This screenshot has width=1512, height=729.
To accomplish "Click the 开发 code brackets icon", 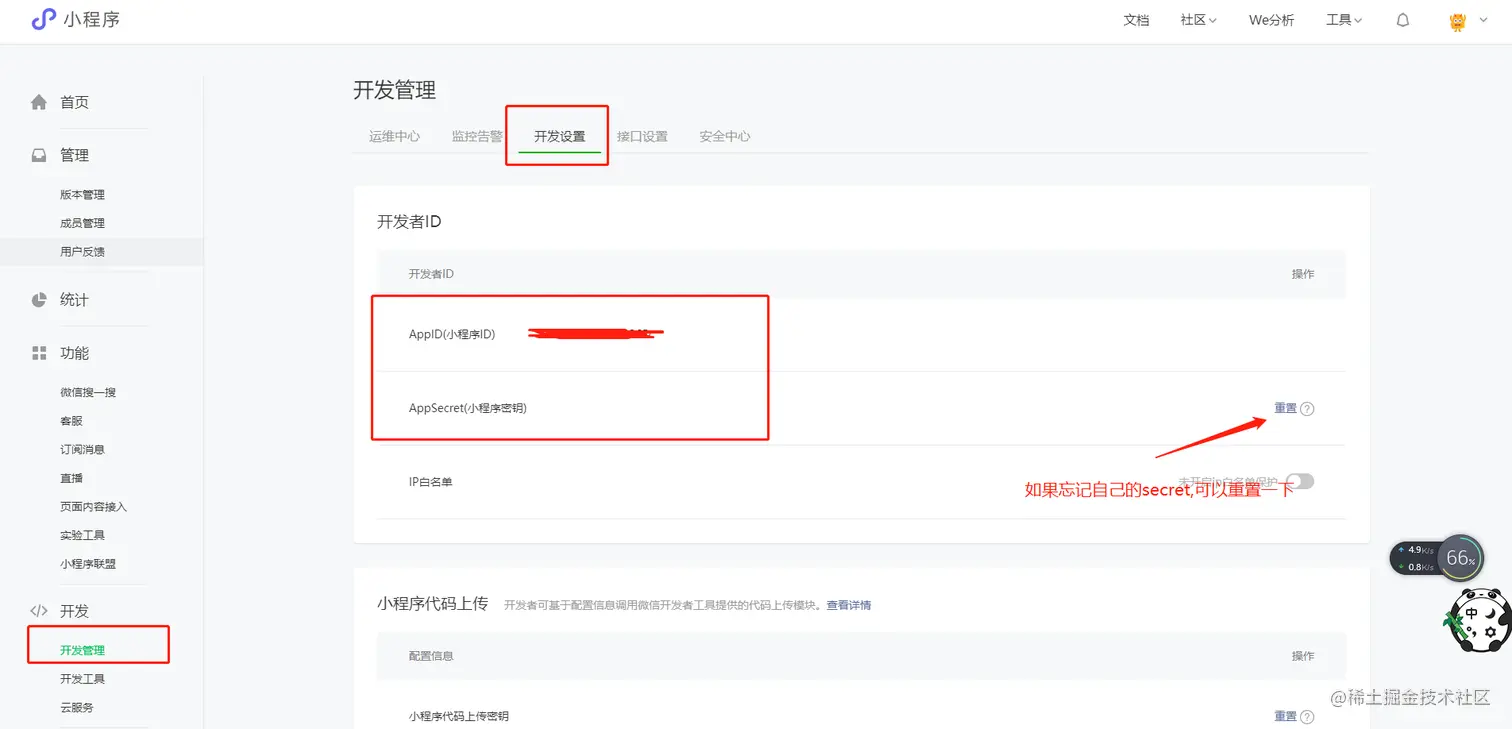I will pyautogui.click(x=39, y=611).
